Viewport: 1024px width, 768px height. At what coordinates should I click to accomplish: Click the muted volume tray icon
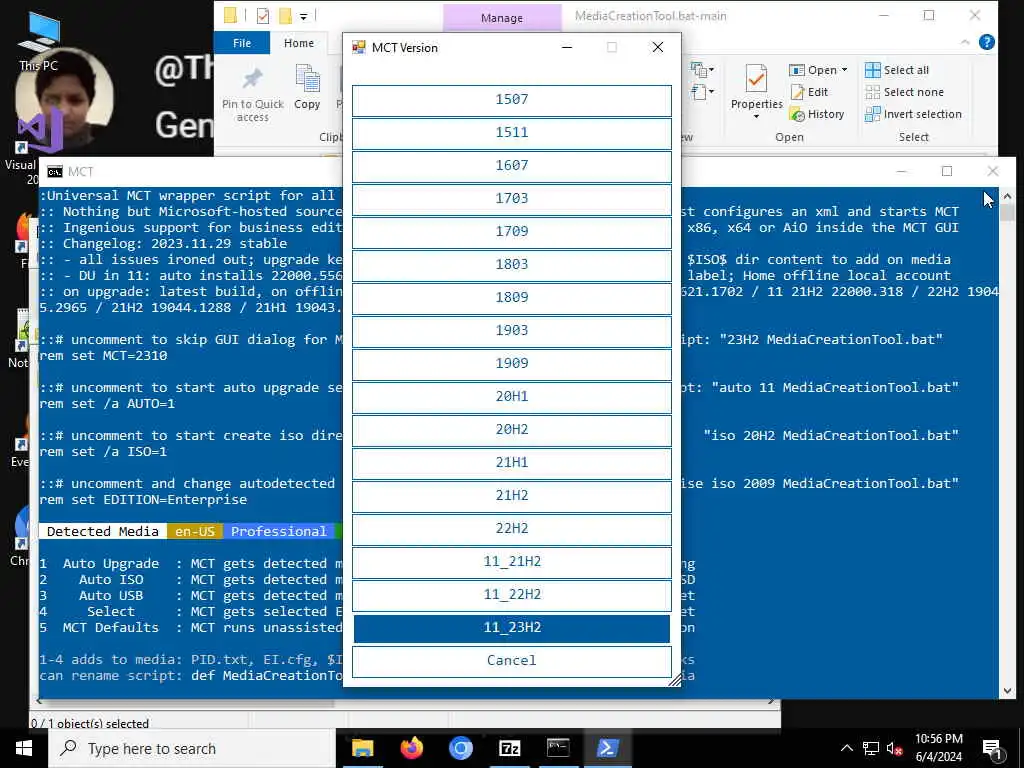point(894,748)
